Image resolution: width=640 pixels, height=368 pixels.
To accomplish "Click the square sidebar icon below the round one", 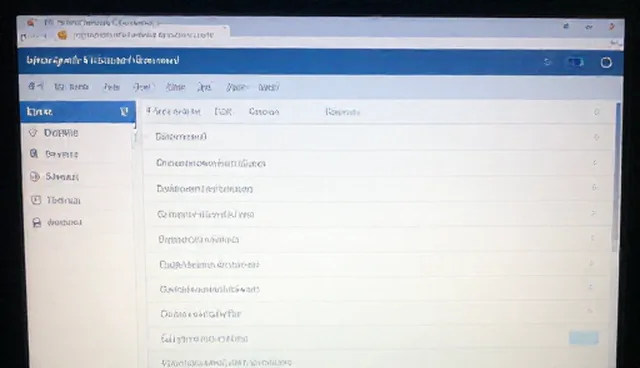I will pos(36,200).
